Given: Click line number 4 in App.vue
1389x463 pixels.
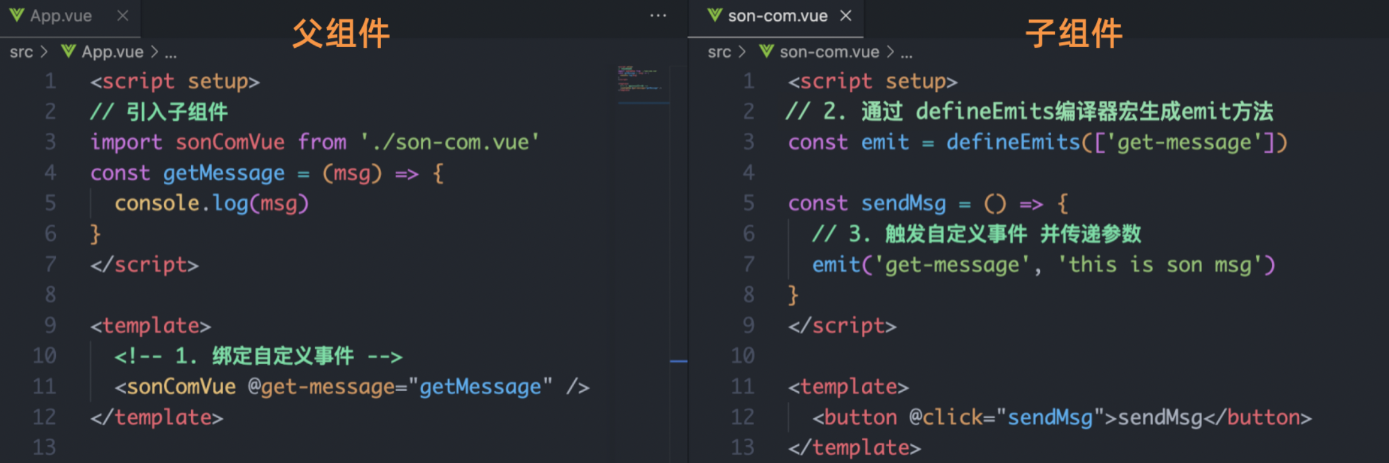Looking at the screenshot, I should (x=51, y=173).
